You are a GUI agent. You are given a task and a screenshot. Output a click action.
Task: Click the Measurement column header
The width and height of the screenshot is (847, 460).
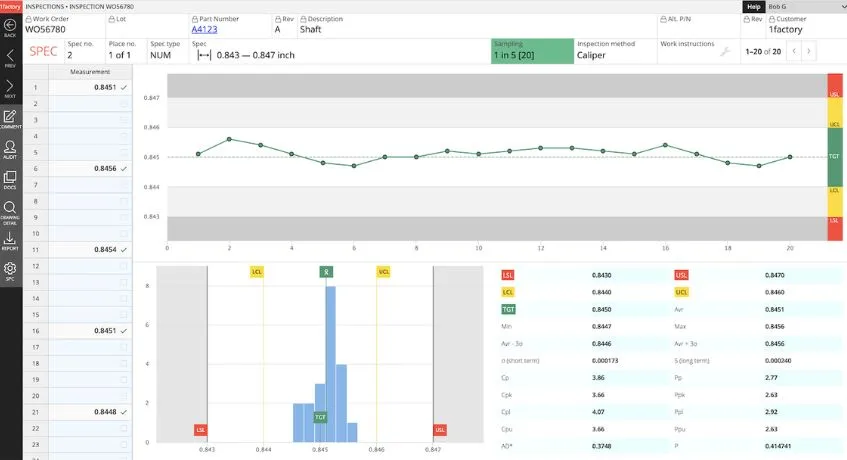[x=90, y=72]
